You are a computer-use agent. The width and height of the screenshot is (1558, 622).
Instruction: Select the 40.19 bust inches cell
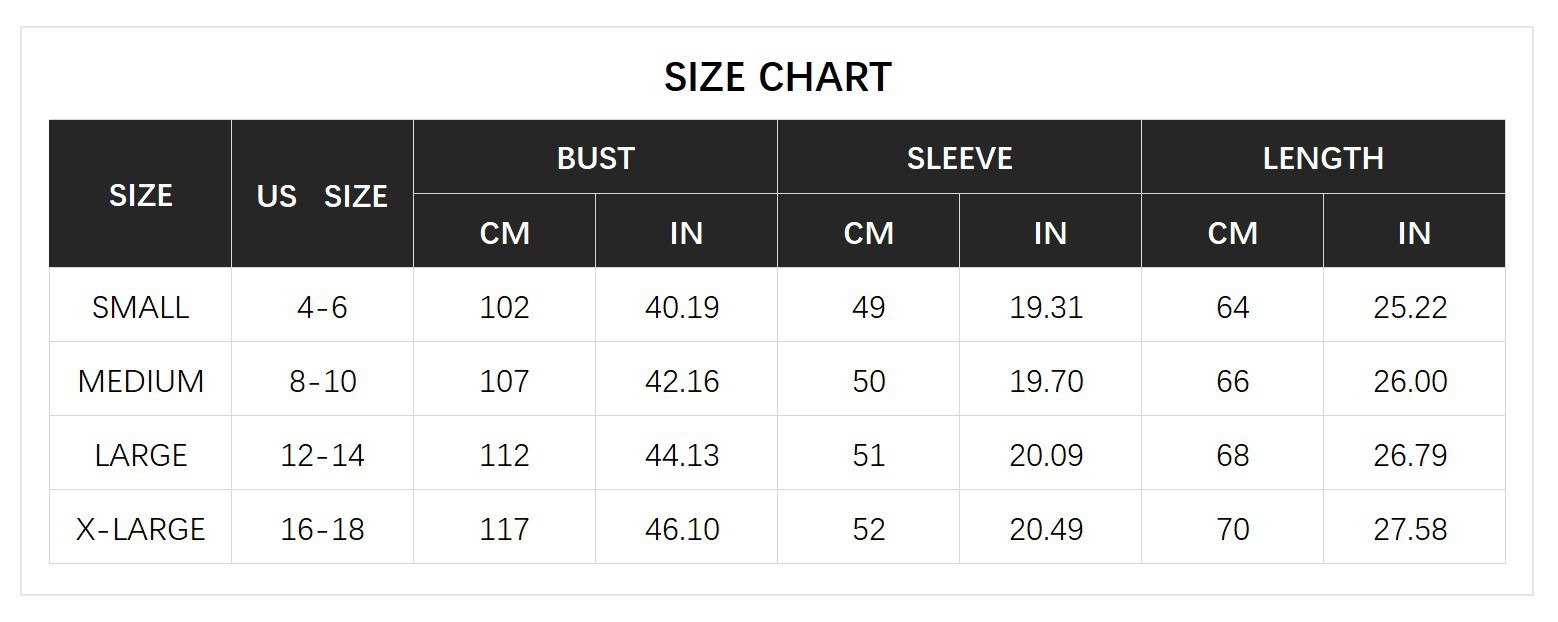point(682,307)
